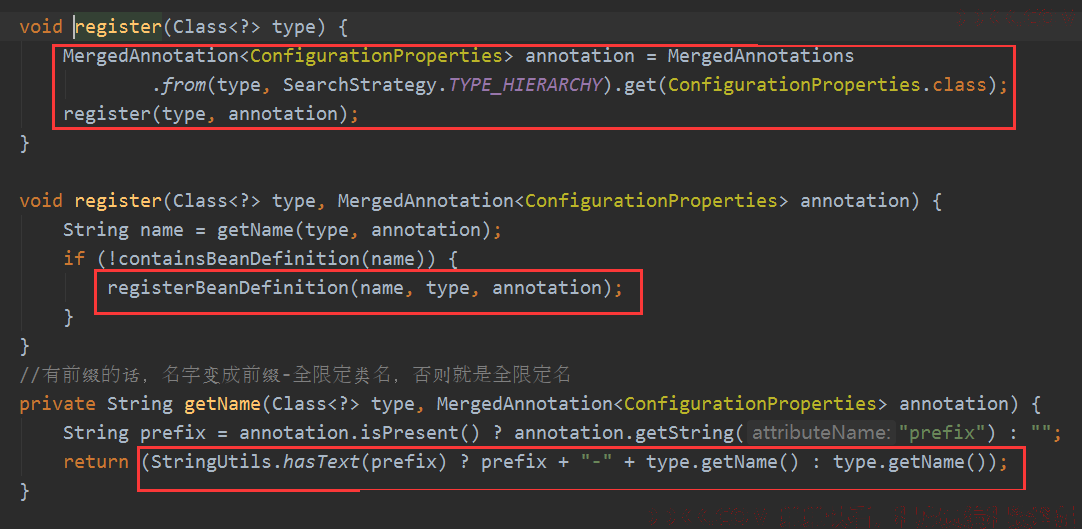Click the "prefix" string literal
Screen dimensions: 1082x529
tap(942, 432)
